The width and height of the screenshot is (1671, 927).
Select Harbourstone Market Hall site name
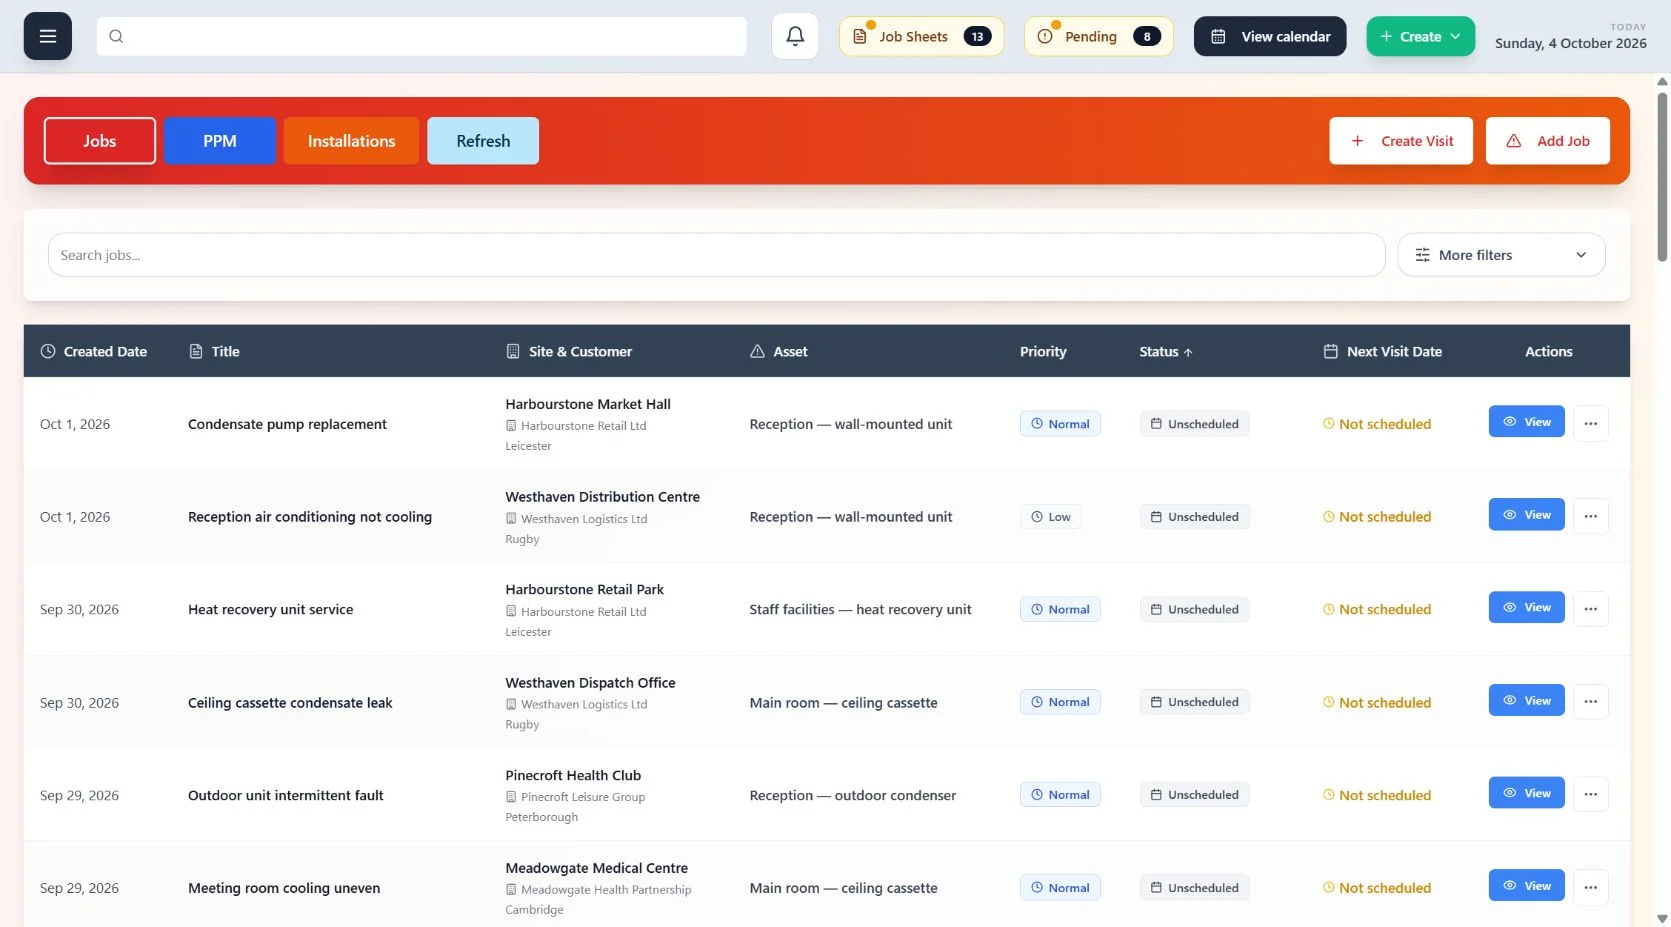(x=588, y=404)
